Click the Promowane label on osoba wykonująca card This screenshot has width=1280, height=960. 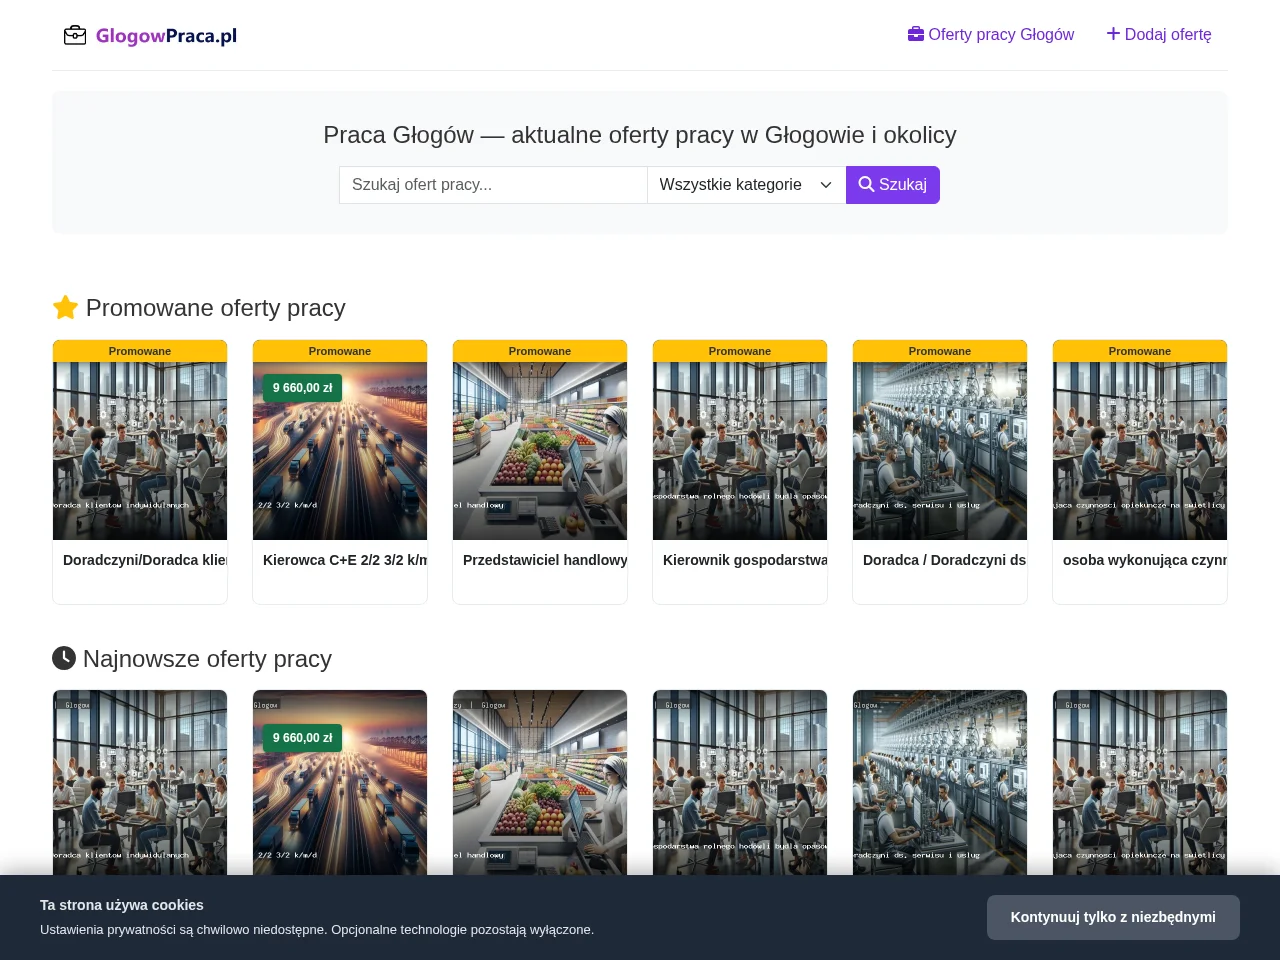[x=1140, y=351]
